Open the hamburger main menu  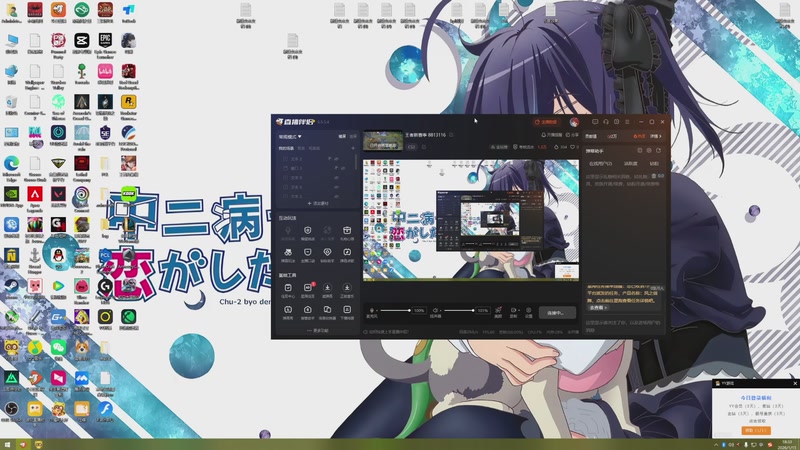click(627, 122)
